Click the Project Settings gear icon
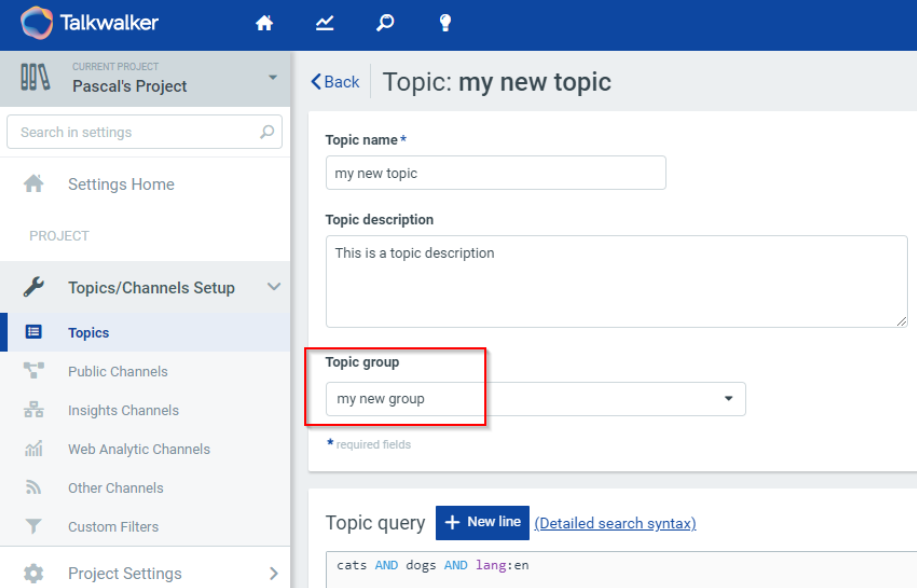The height and width of the screenshot is (588, 917). 34,573
